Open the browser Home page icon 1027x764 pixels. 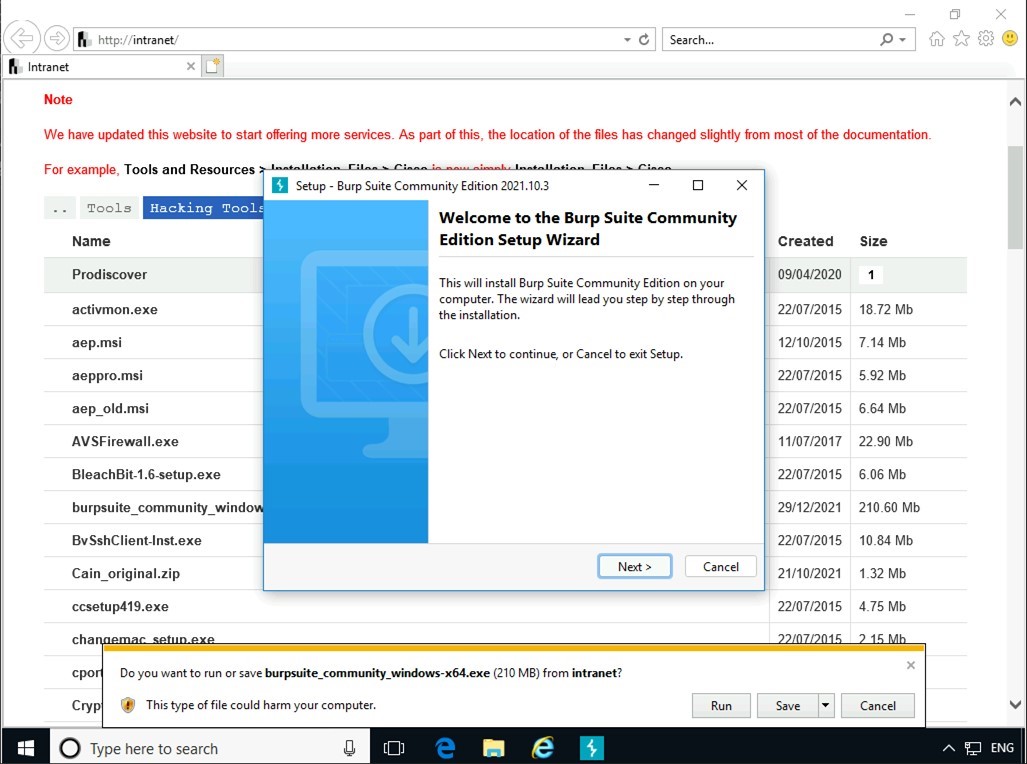[x=936, y=38]
